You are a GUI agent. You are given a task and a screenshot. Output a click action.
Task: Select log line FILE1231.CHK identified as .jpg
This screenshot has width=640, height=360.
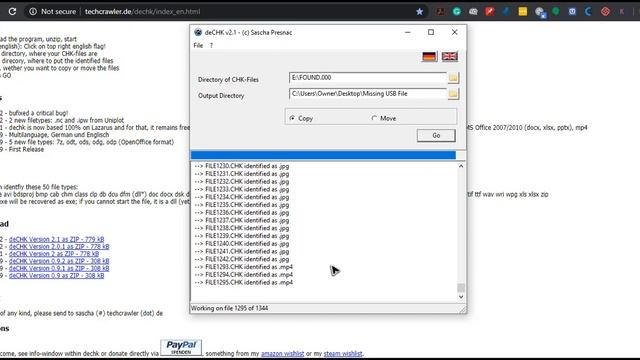(242, 174)
